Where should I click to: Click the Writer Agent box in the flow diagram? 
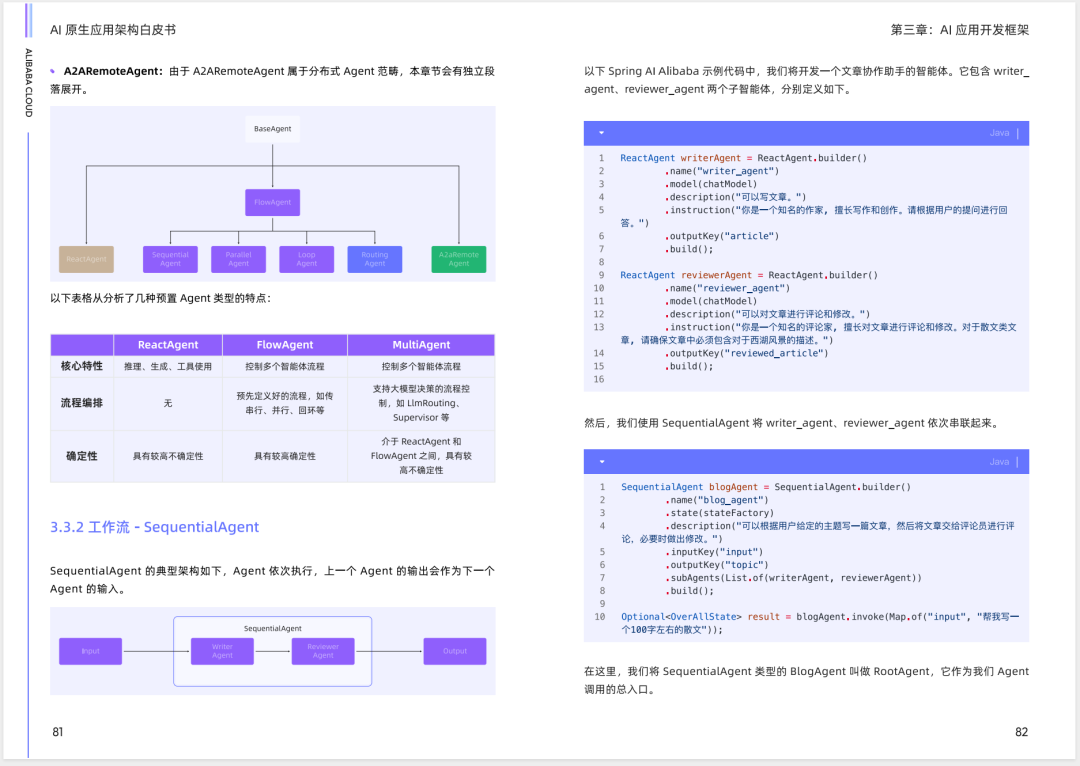[222, 651]
